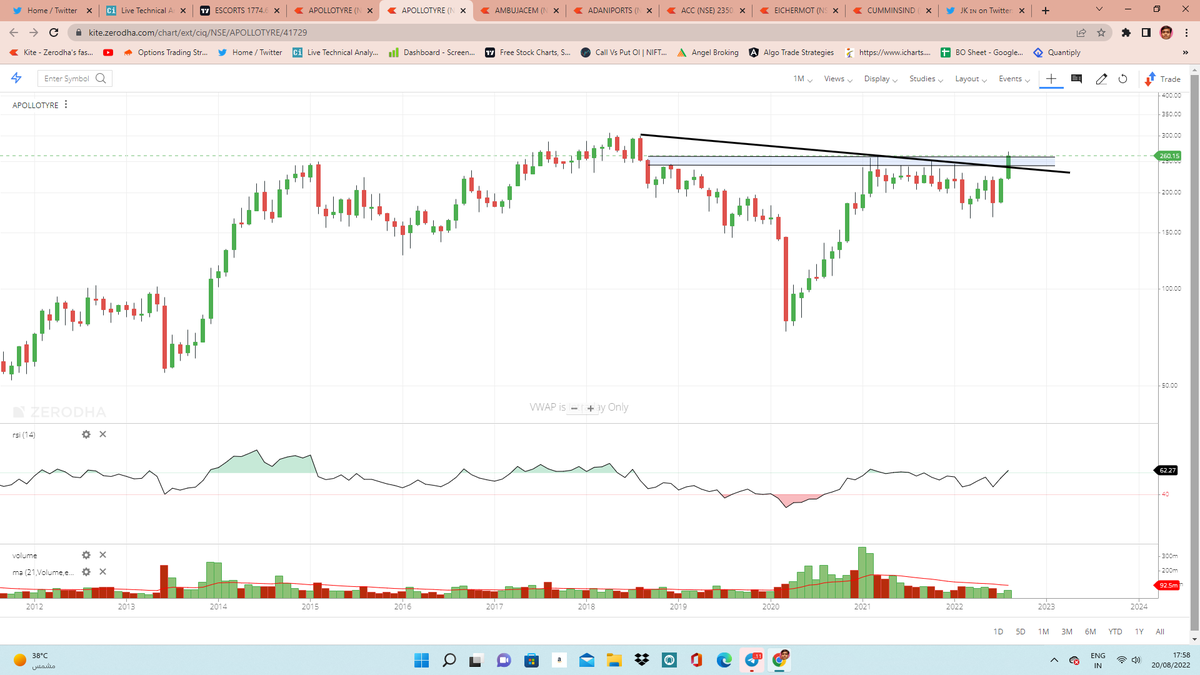Bookmark this page with star icon
The image size is (1200, 675).
coord(1099,32)
